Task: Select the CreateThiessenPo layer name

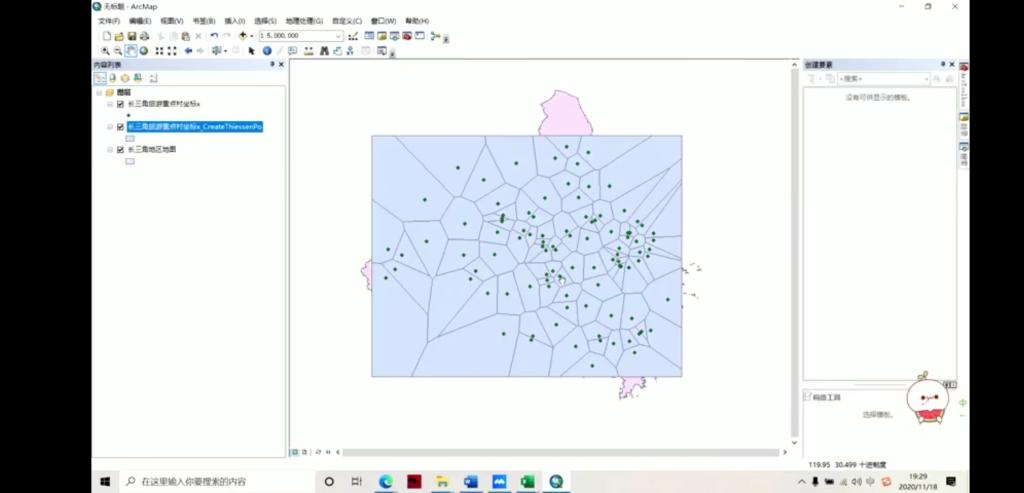Action: (194, 127)
